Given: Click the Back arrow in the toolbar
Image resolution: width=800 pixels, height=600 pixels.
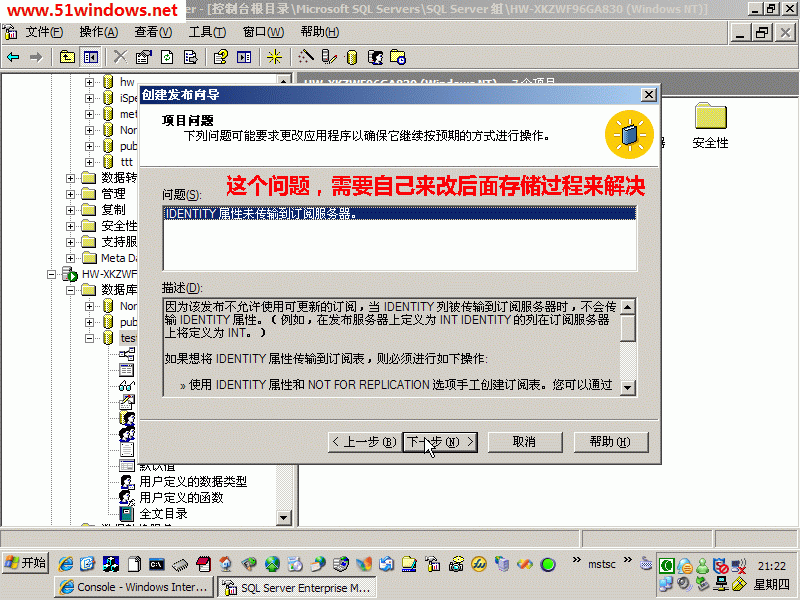Looking at the screenshot, I should (13, 57).
